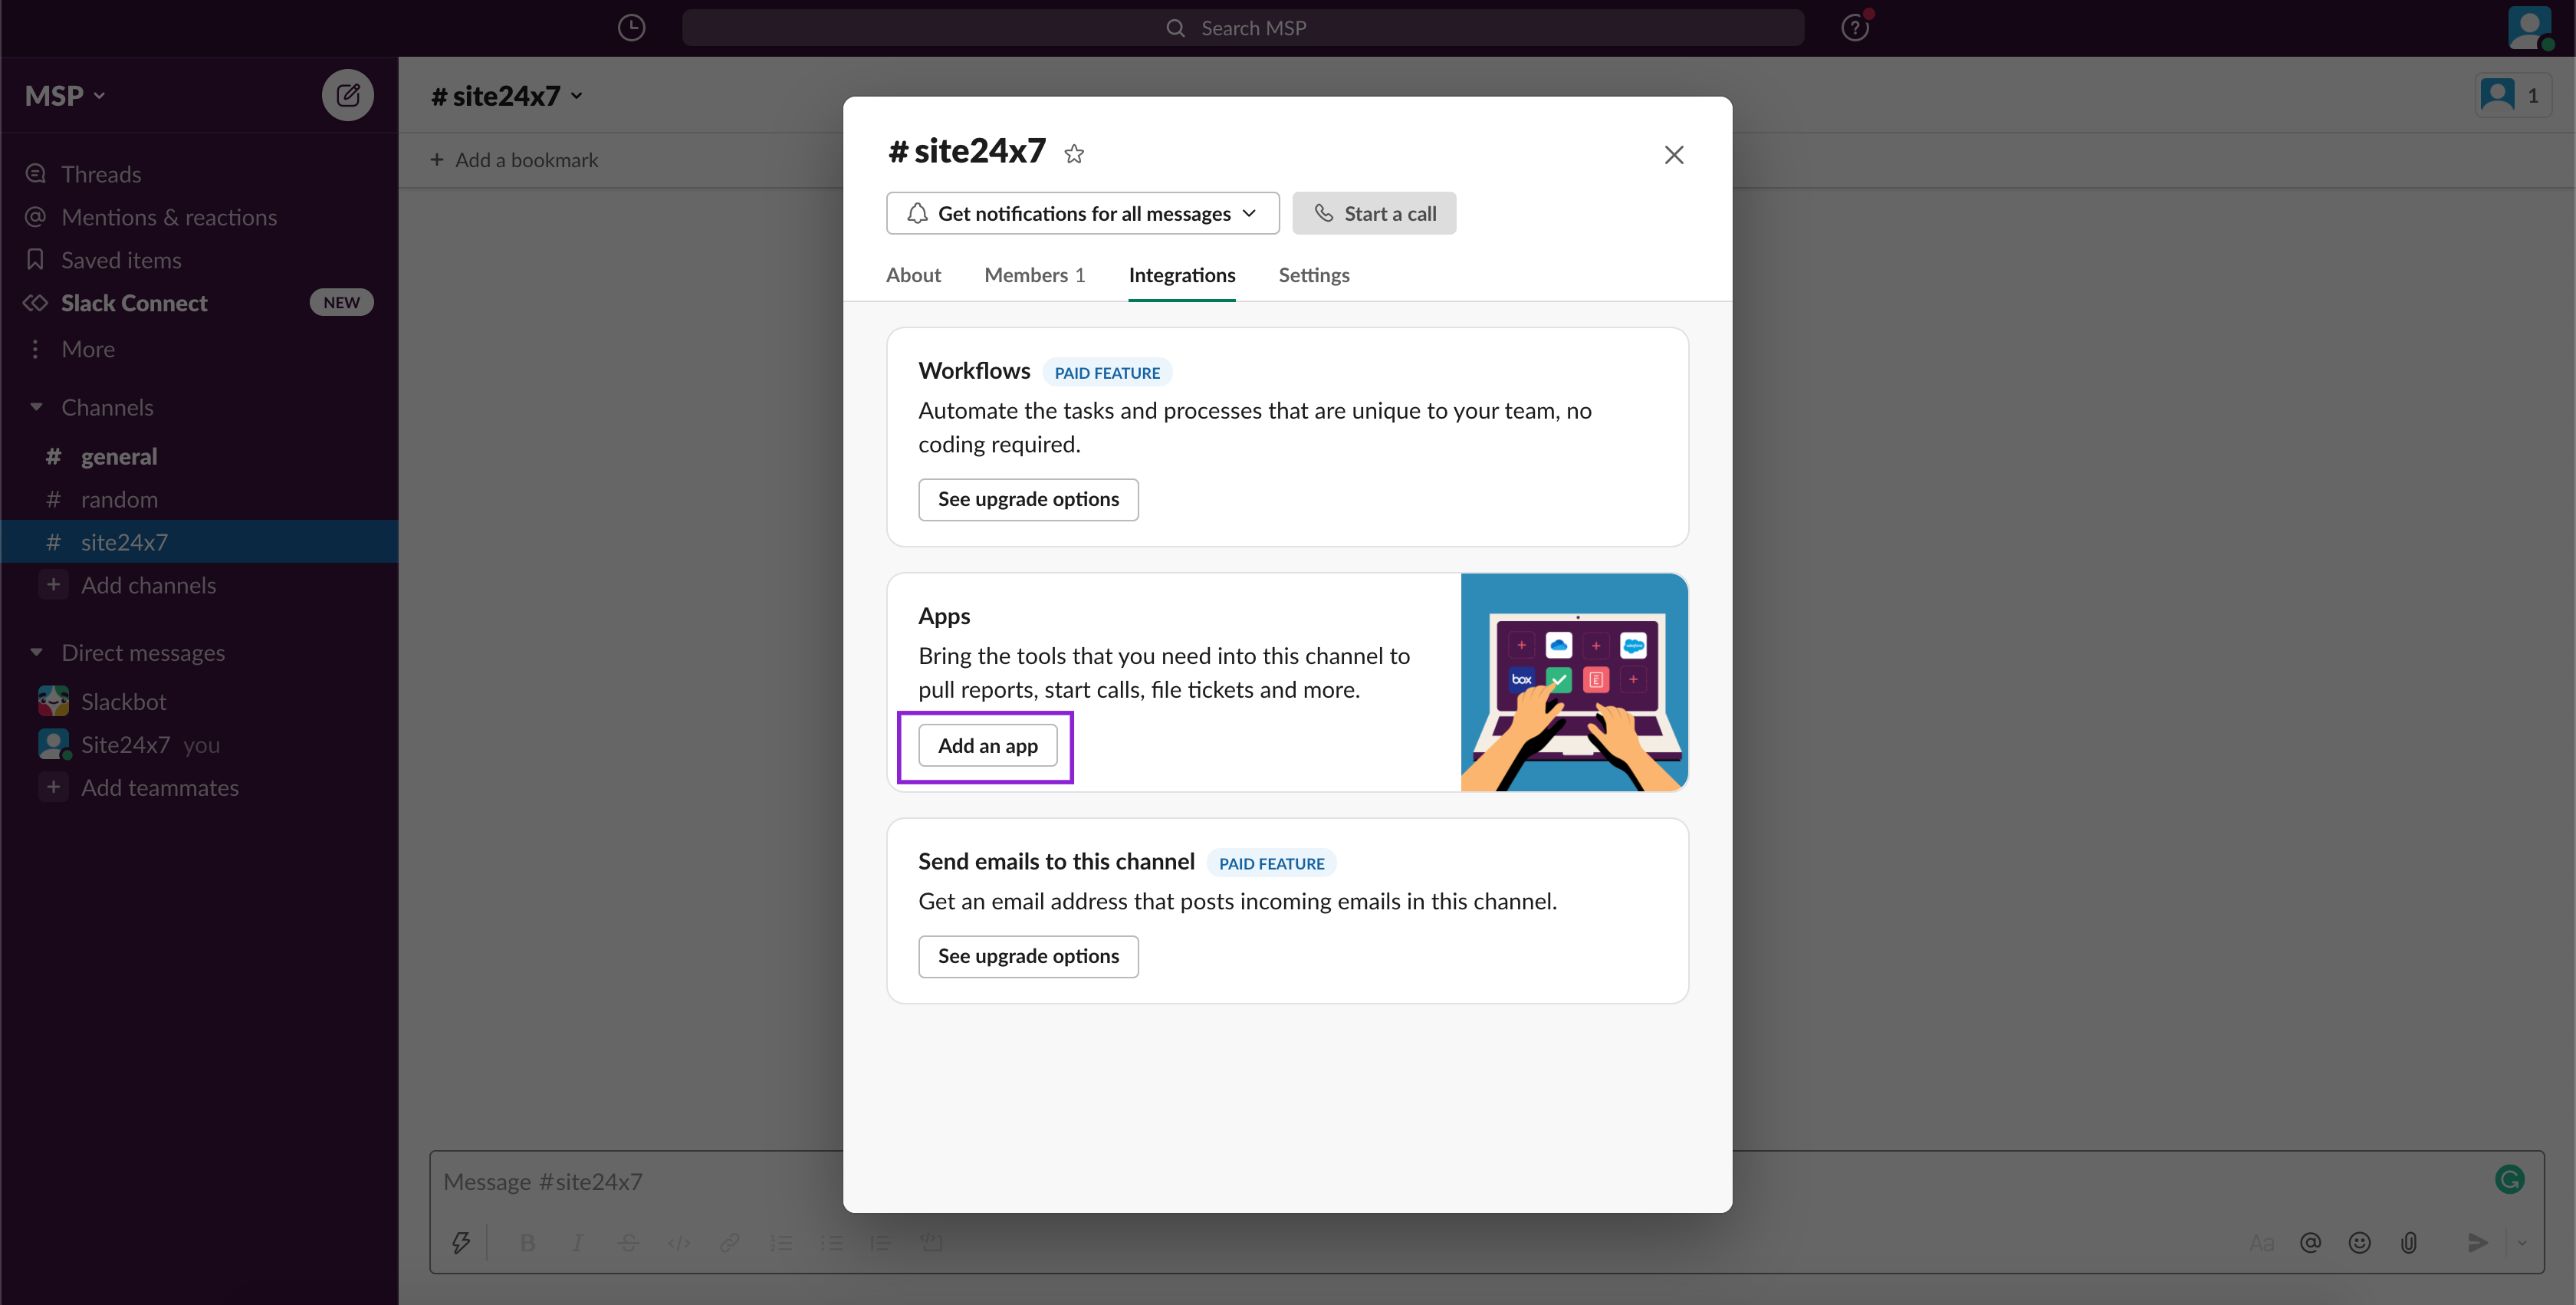Star the site24x7 channel

pos(1074,153)
